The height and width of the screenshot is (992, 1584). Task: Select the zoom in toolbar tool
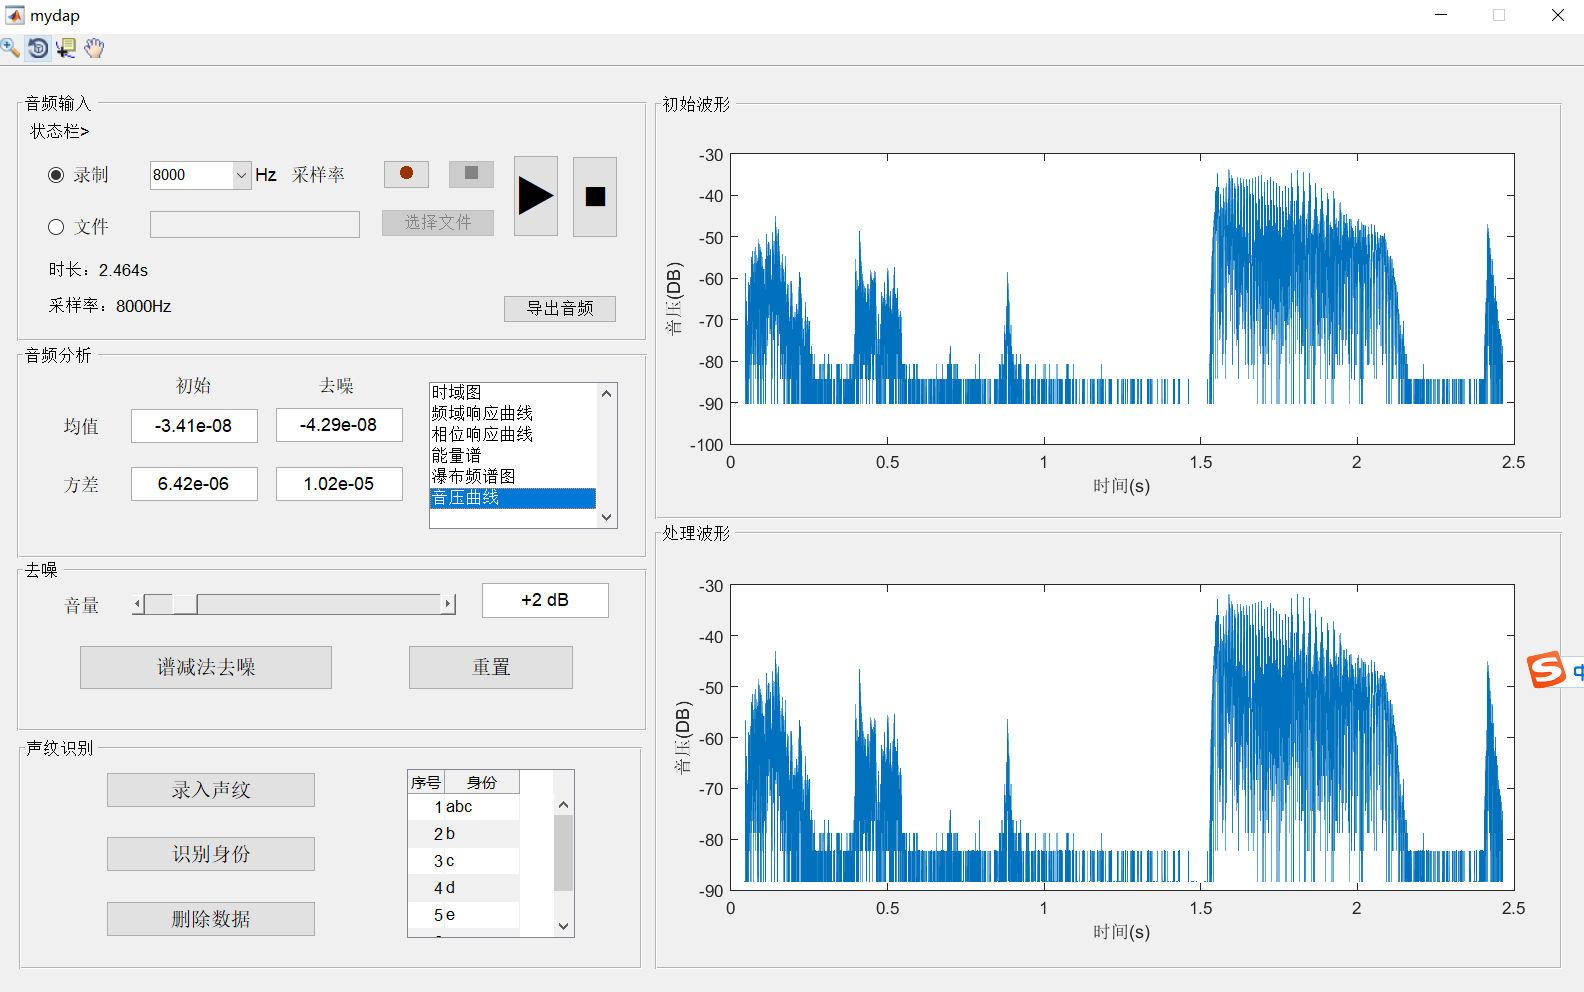(x=10, y=47)
